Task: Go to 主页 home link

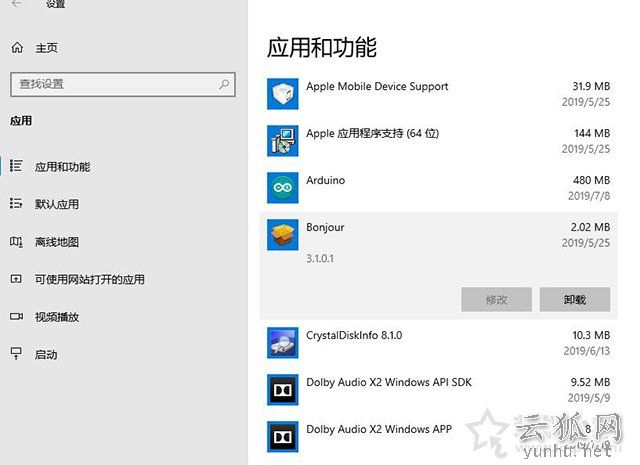Action: click(x=46, y=48)
